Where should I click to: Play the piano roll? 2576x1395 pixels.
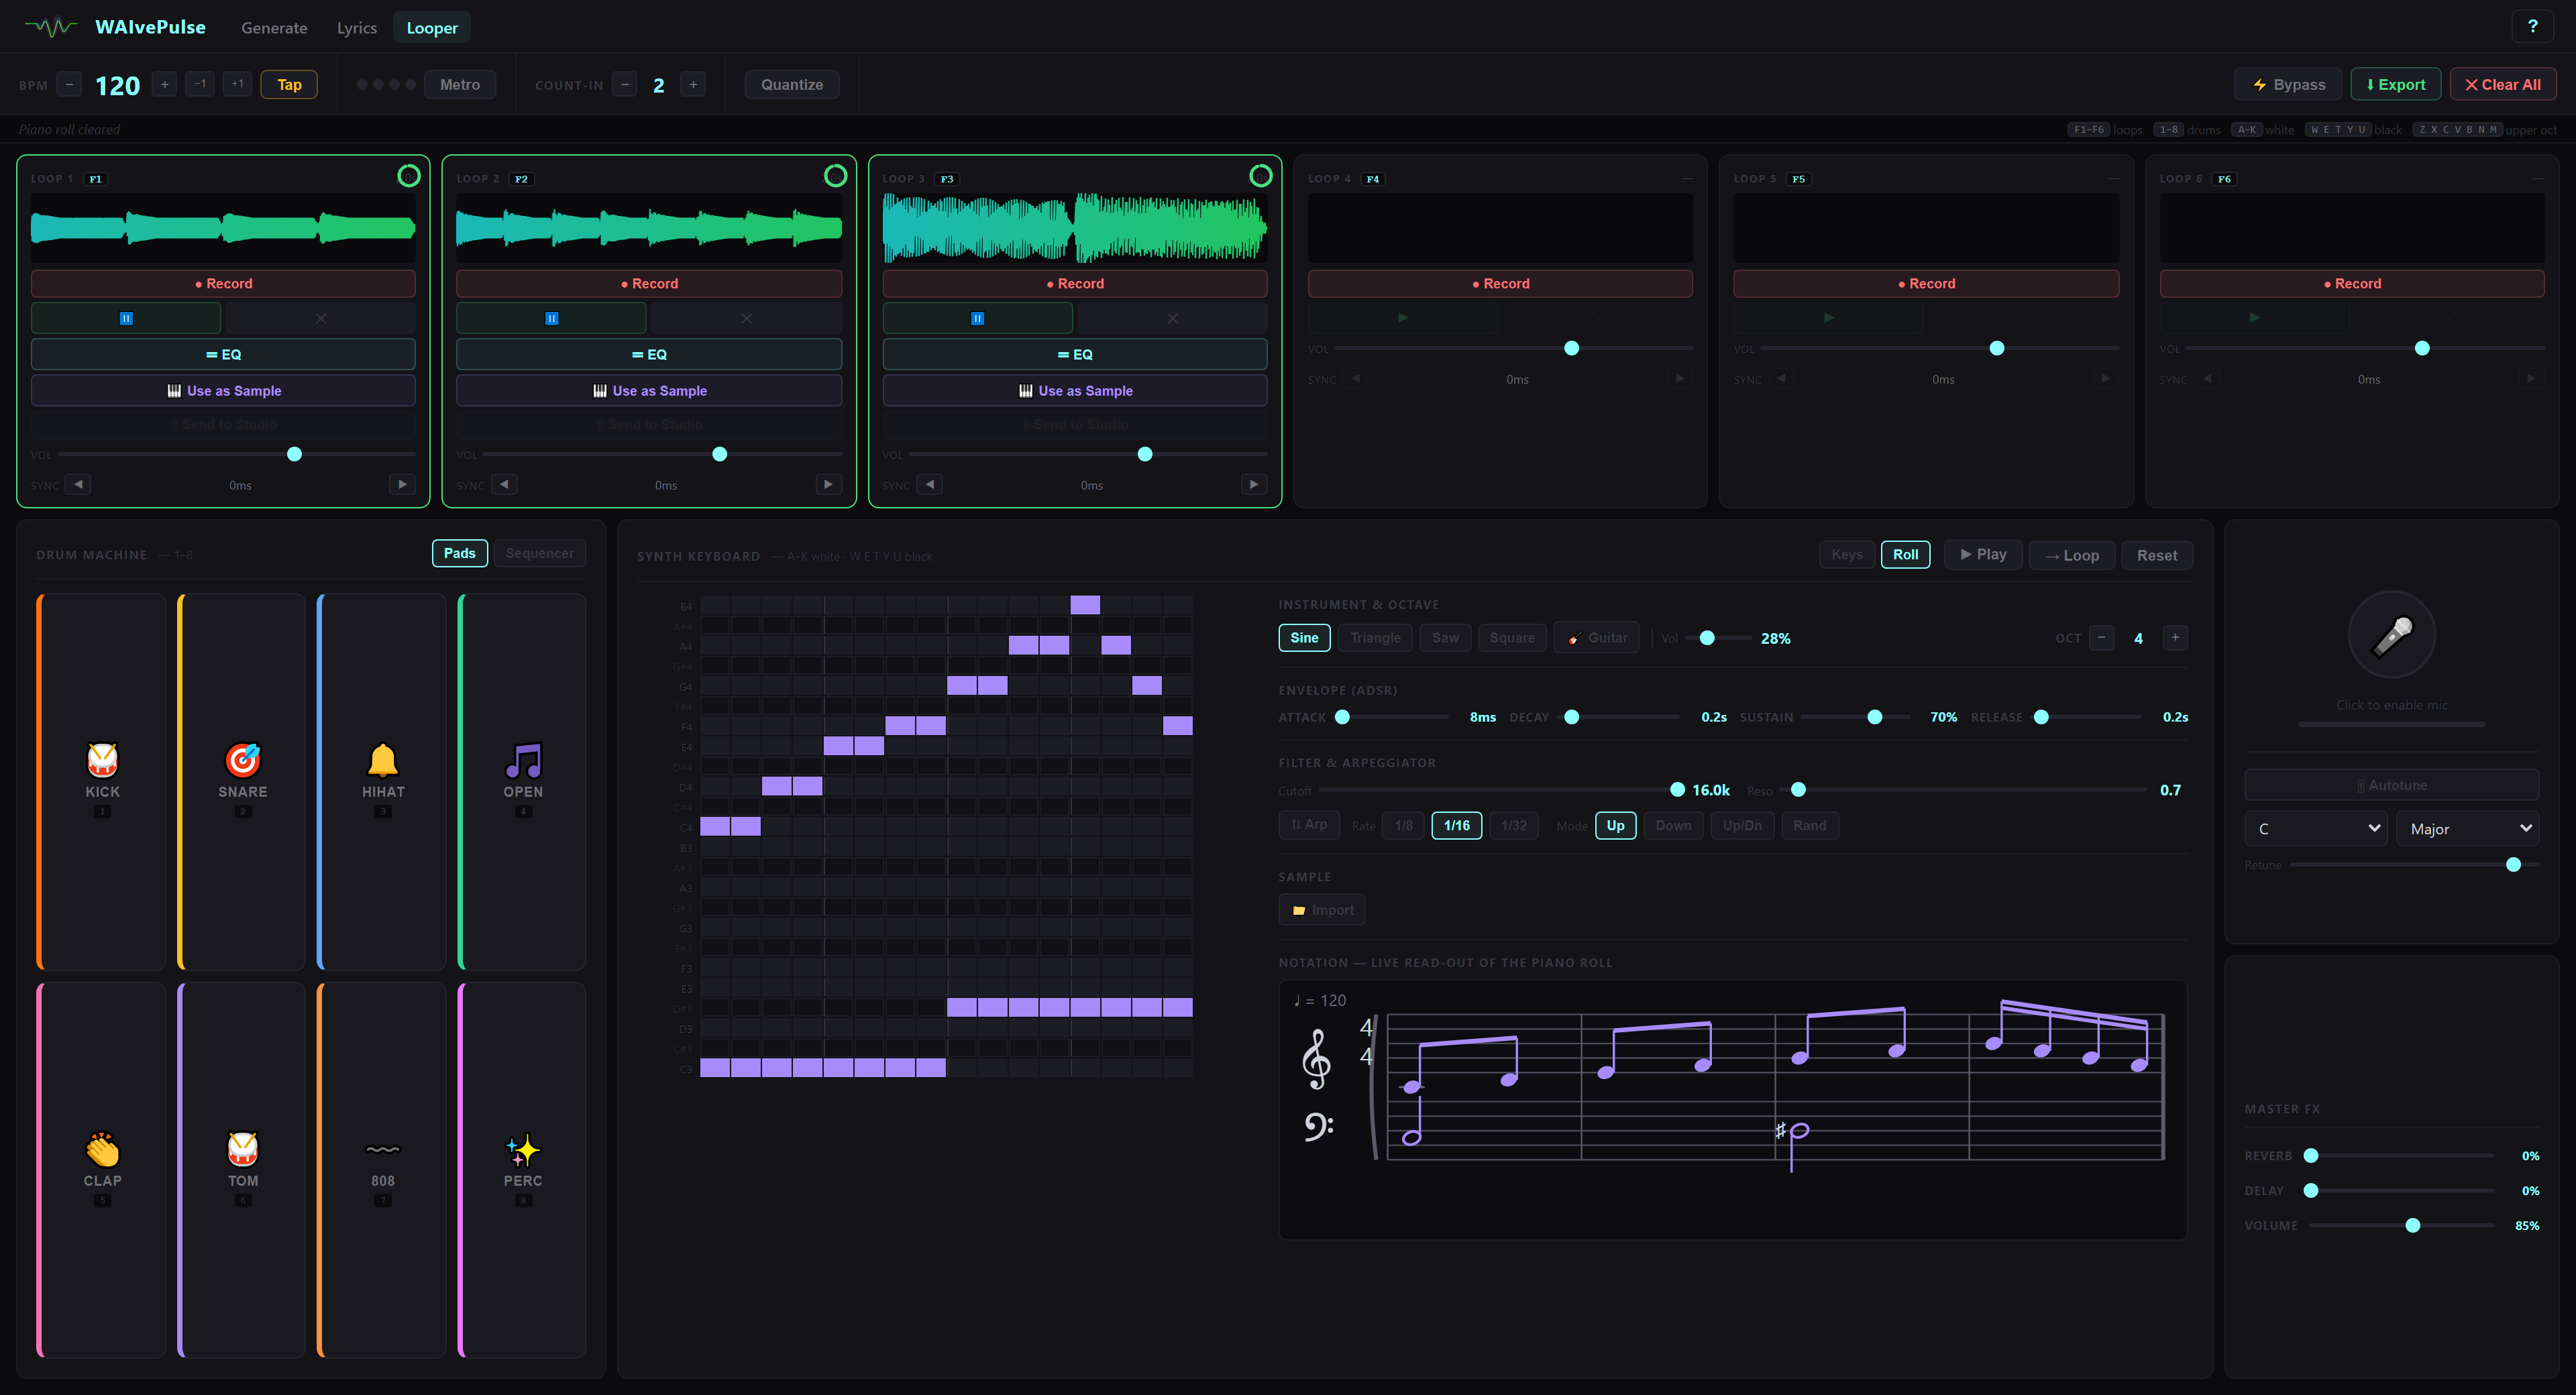point(1983,554)
